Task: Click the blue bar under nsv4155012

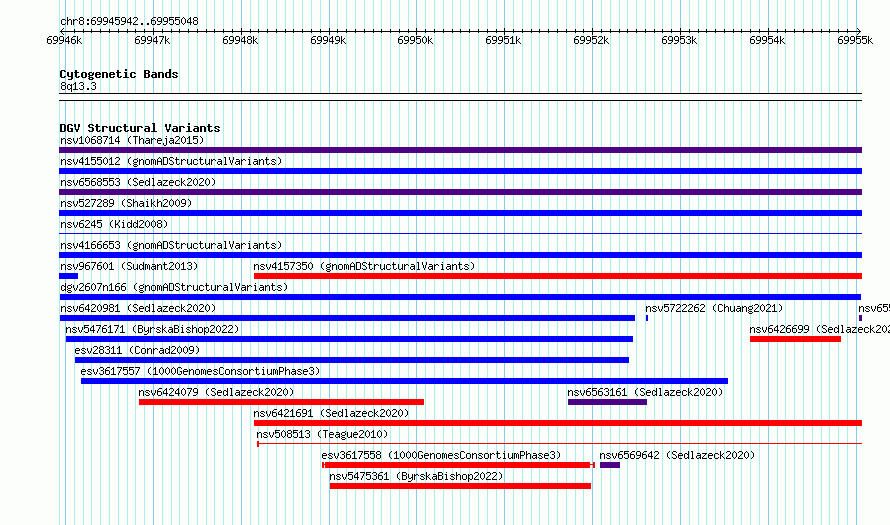Action: pyautogui.click(x=460, y=171)
